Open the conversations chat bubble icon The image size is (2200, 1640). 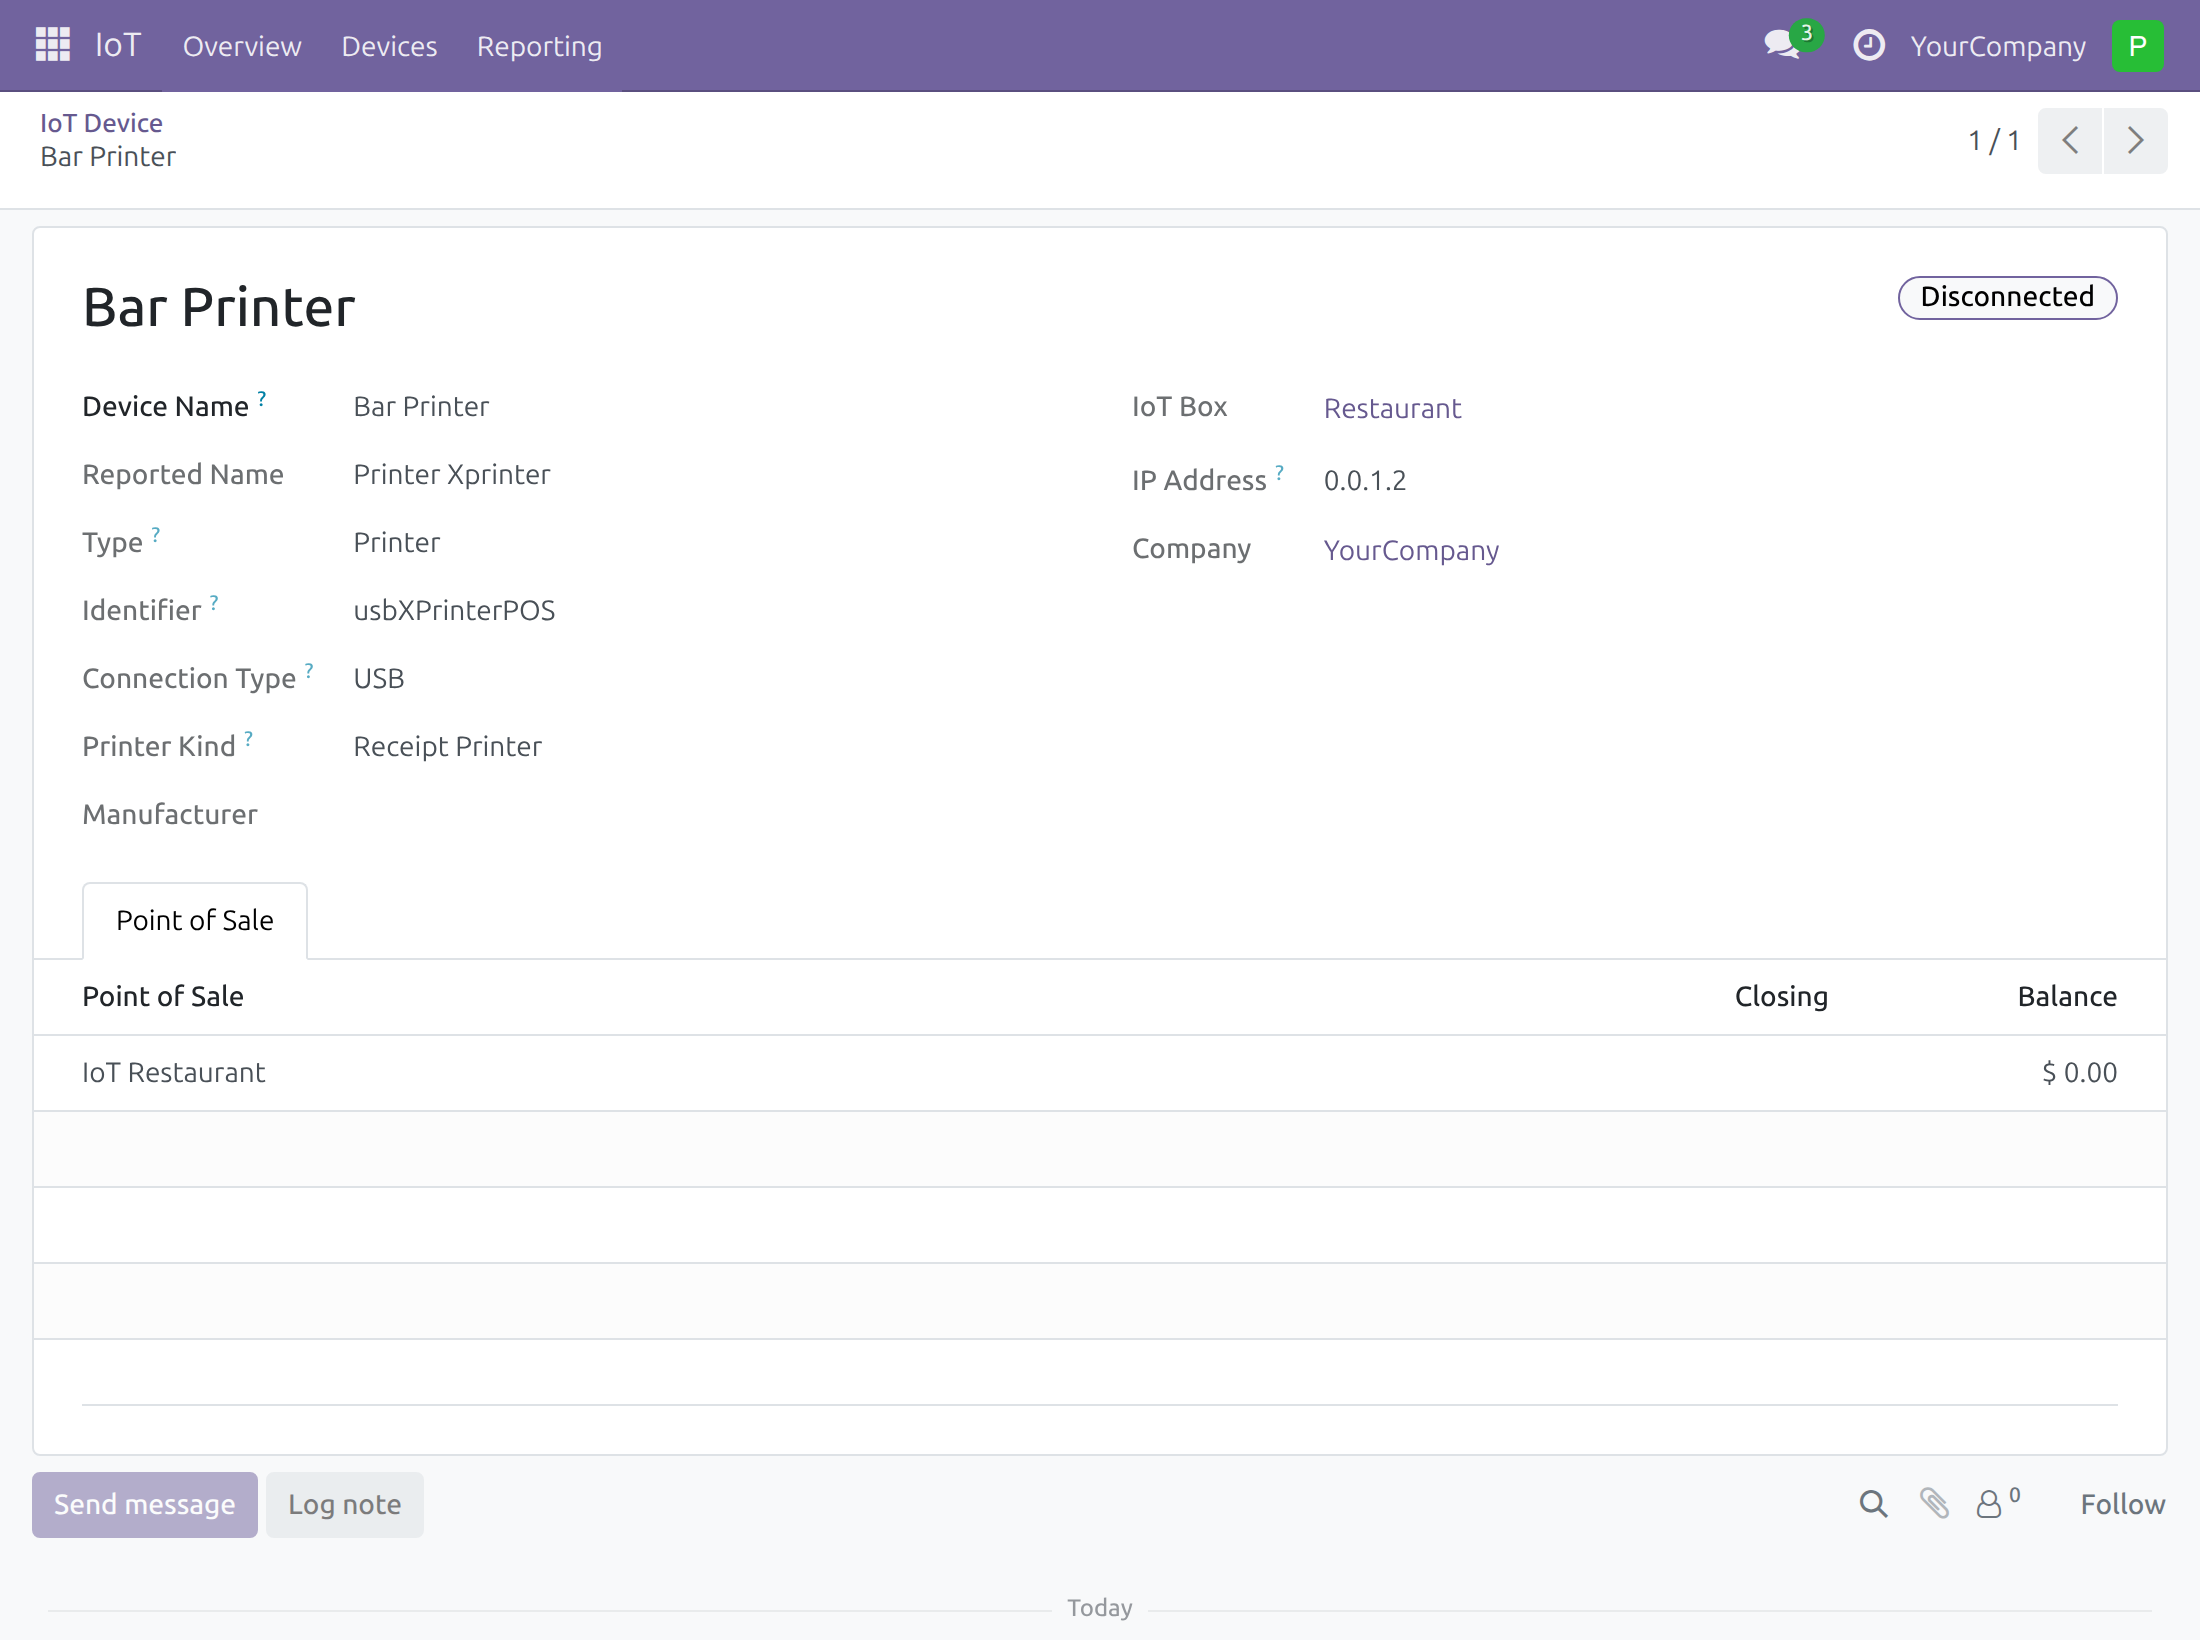[1782, 45]
